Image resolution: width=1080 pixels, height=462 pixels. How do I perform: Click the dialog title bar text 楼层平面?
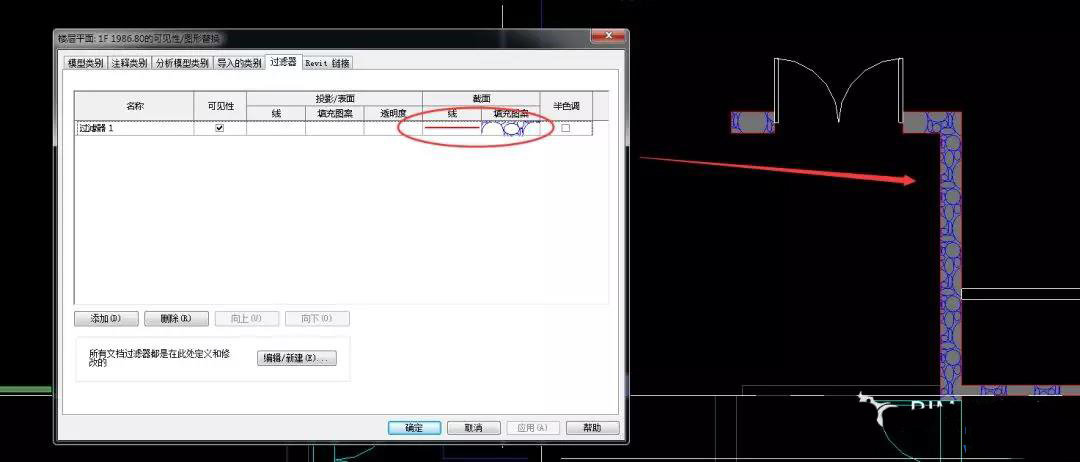(140, 39)
